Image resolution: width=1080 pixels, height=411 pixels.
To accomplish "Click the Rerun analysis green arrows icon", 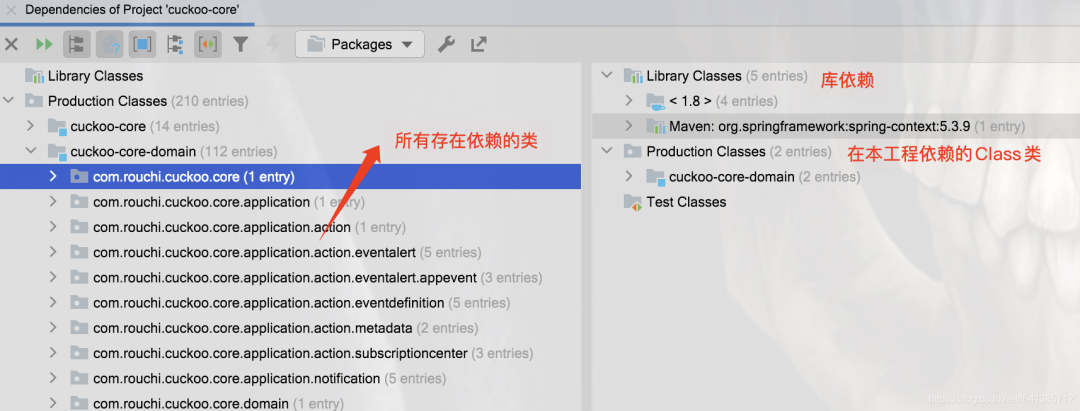I will click(44, 45).
